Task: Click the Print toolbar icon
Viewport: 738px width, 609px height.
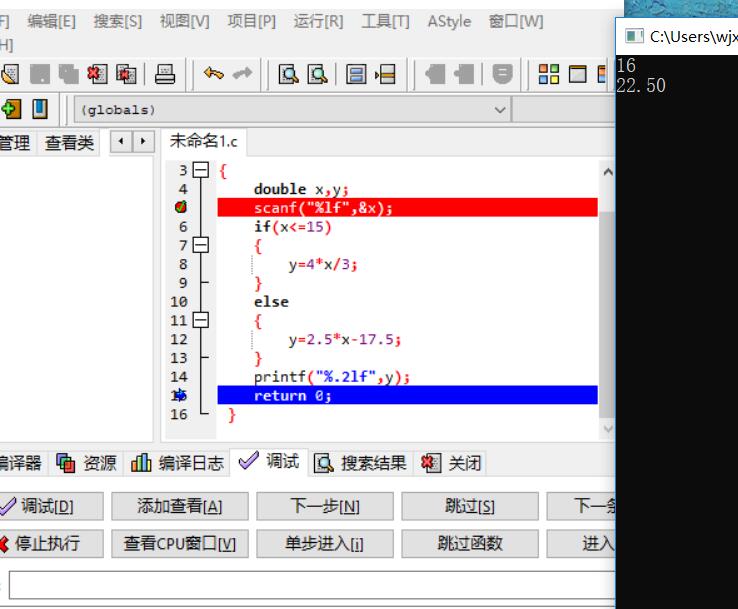Action: tap(165, 74)
